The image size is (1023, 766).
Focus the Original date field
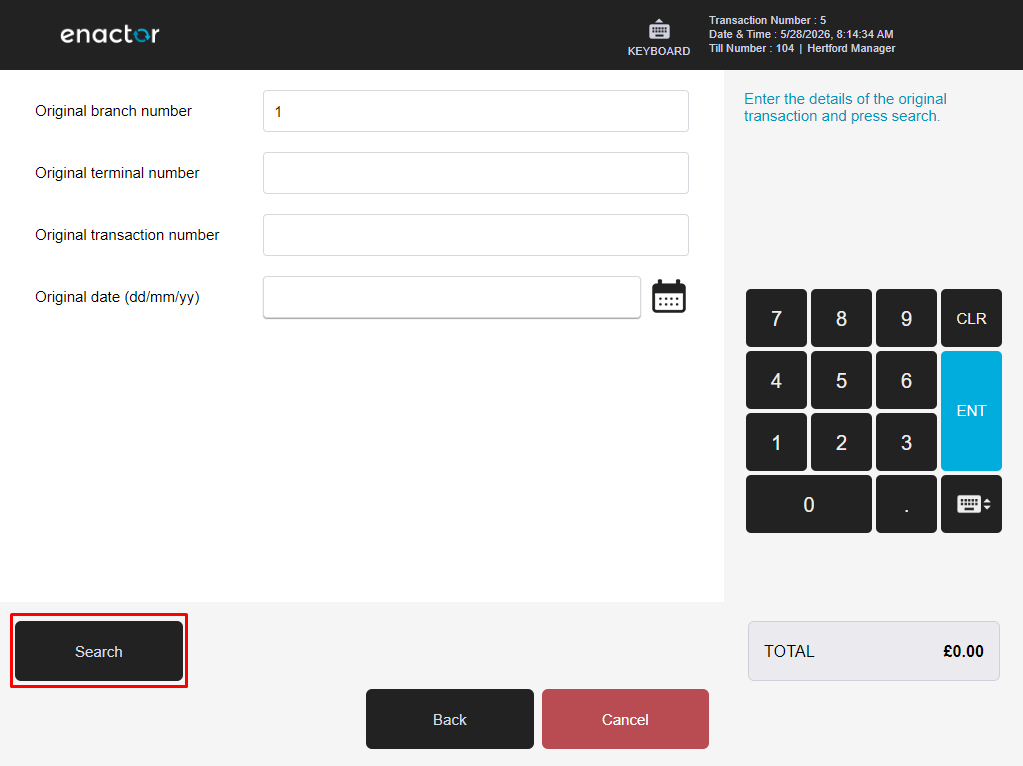451,297
